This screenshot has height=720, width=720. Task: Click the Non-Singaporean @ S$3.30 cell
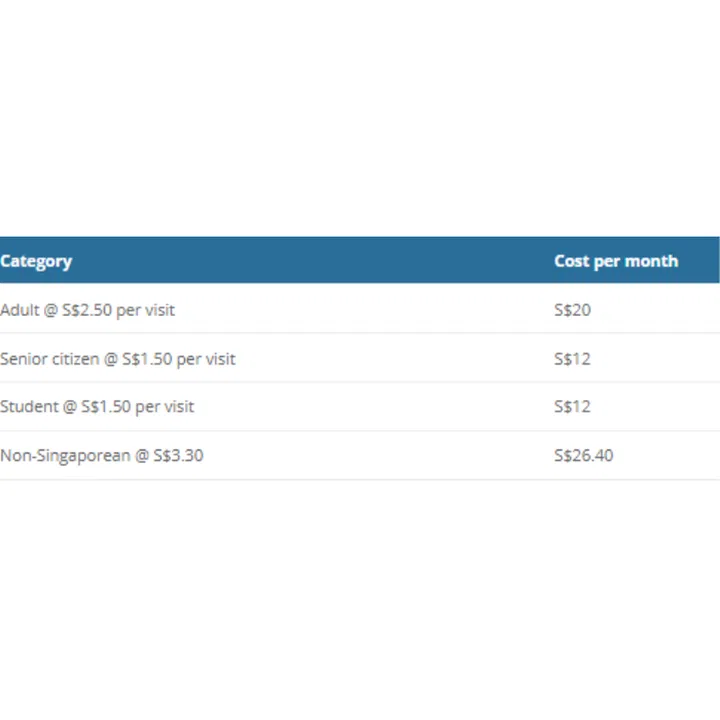[x=102, y=456]
